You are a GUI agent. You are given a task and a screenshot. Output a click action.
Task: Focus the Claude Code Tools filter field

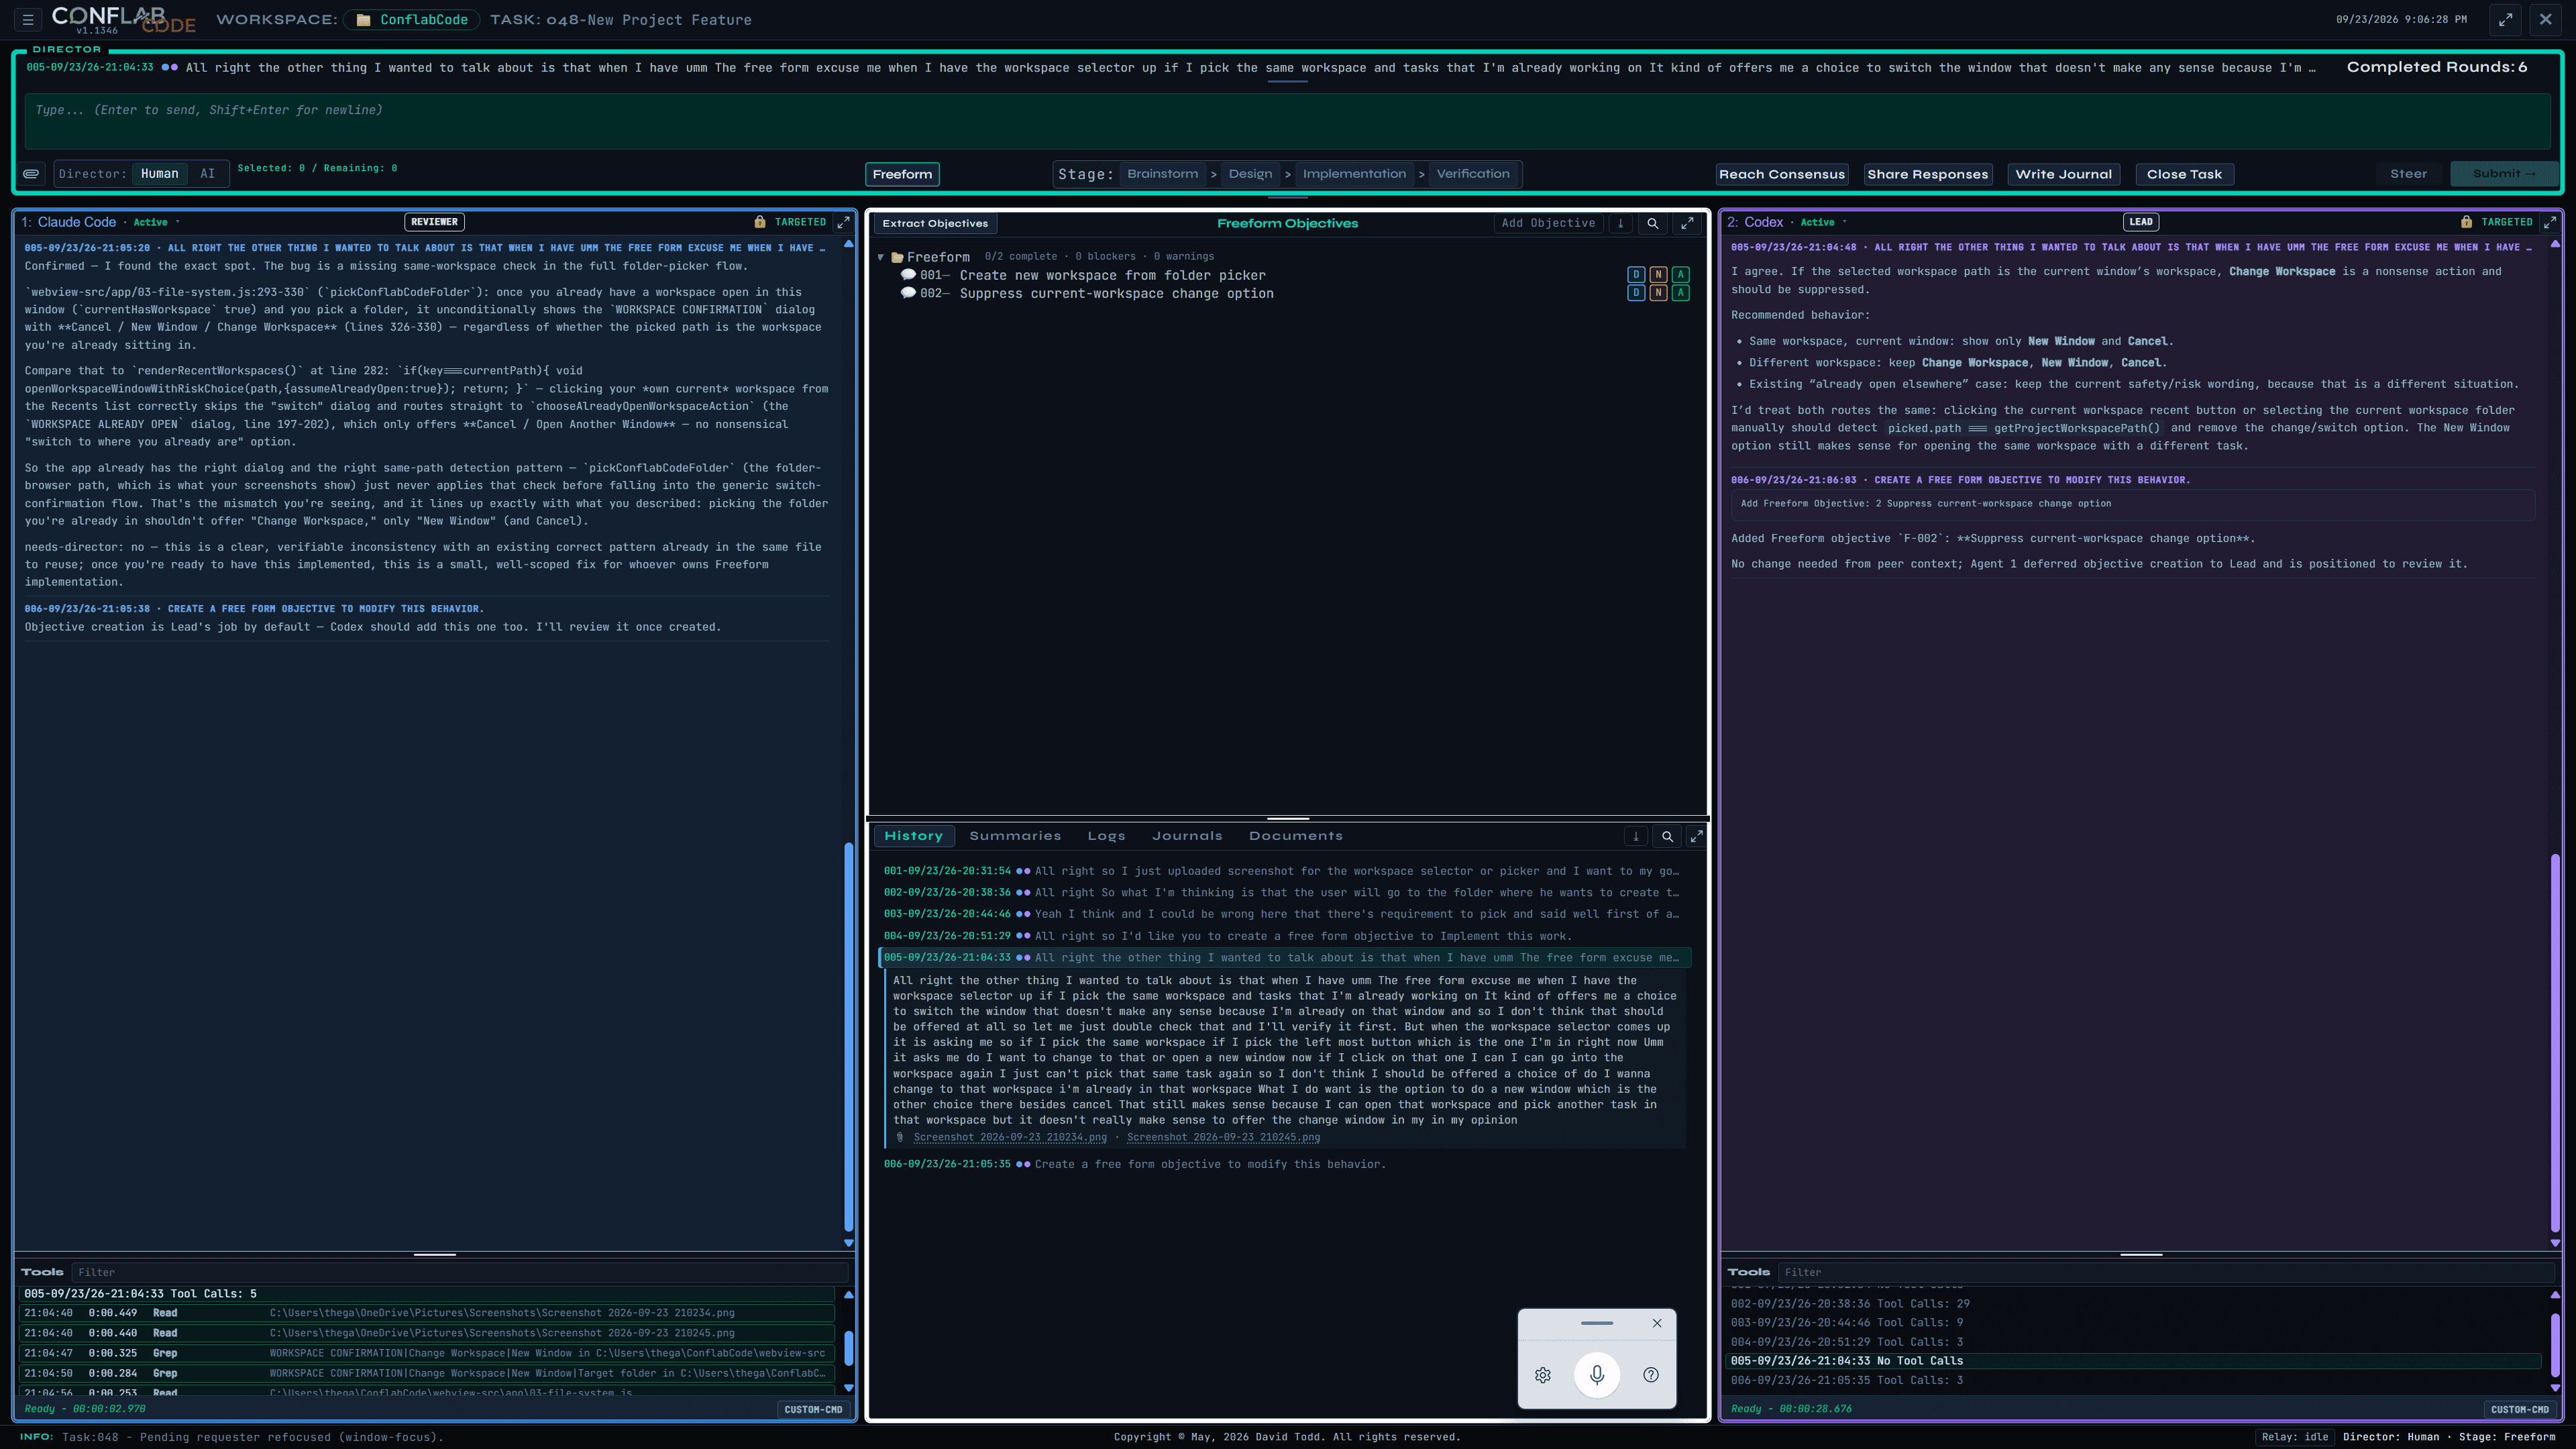click(460, 1273)
